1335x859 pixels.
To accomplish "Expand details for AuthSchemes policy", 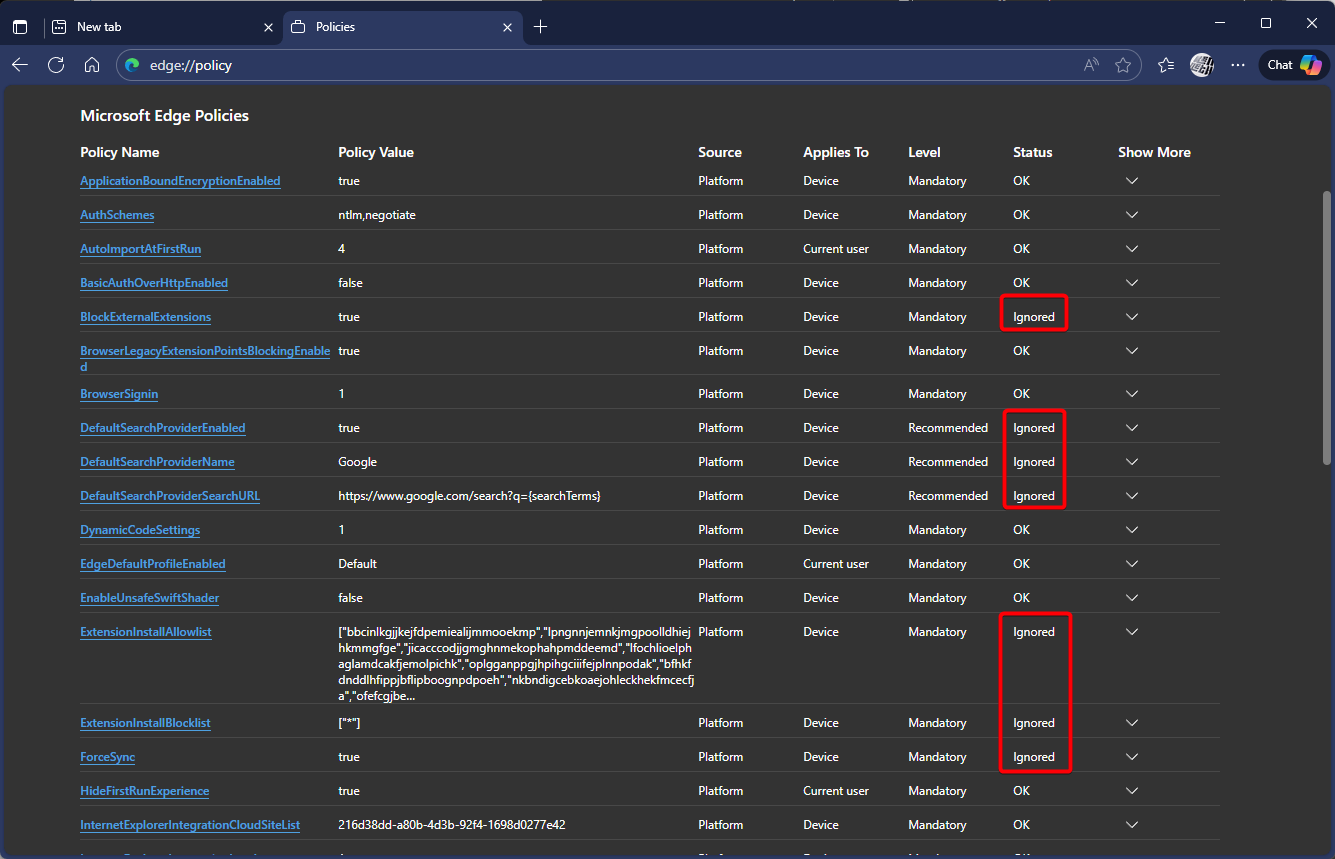I will pos(1132,215).
